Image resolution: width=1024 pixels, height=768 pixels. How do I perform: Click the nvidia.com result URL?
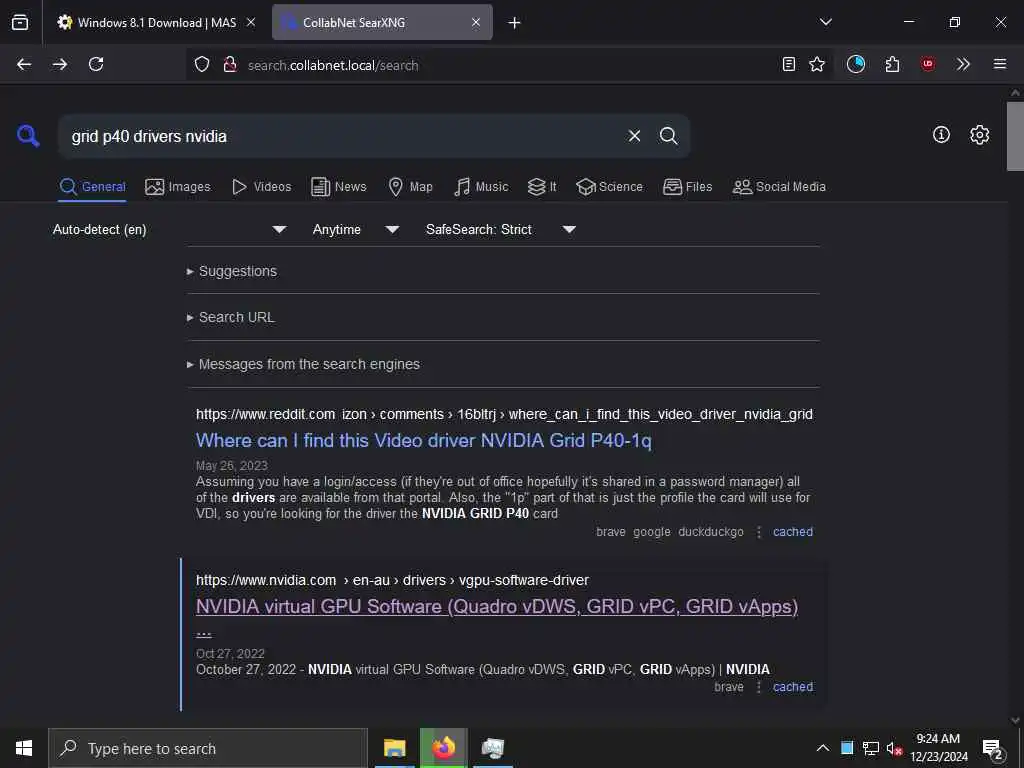[x=392, y=580]
